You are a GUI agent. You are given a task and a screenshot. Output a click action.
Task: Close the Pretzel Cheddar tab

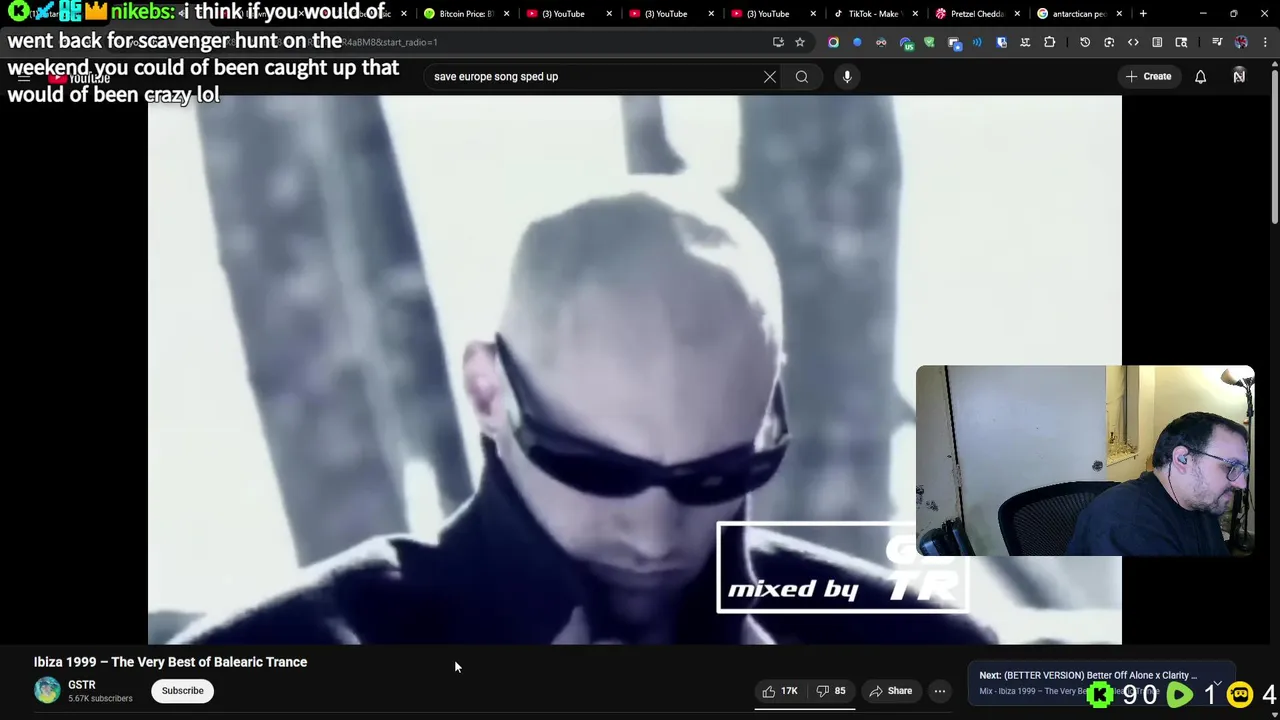click(x=1017, y=14)
